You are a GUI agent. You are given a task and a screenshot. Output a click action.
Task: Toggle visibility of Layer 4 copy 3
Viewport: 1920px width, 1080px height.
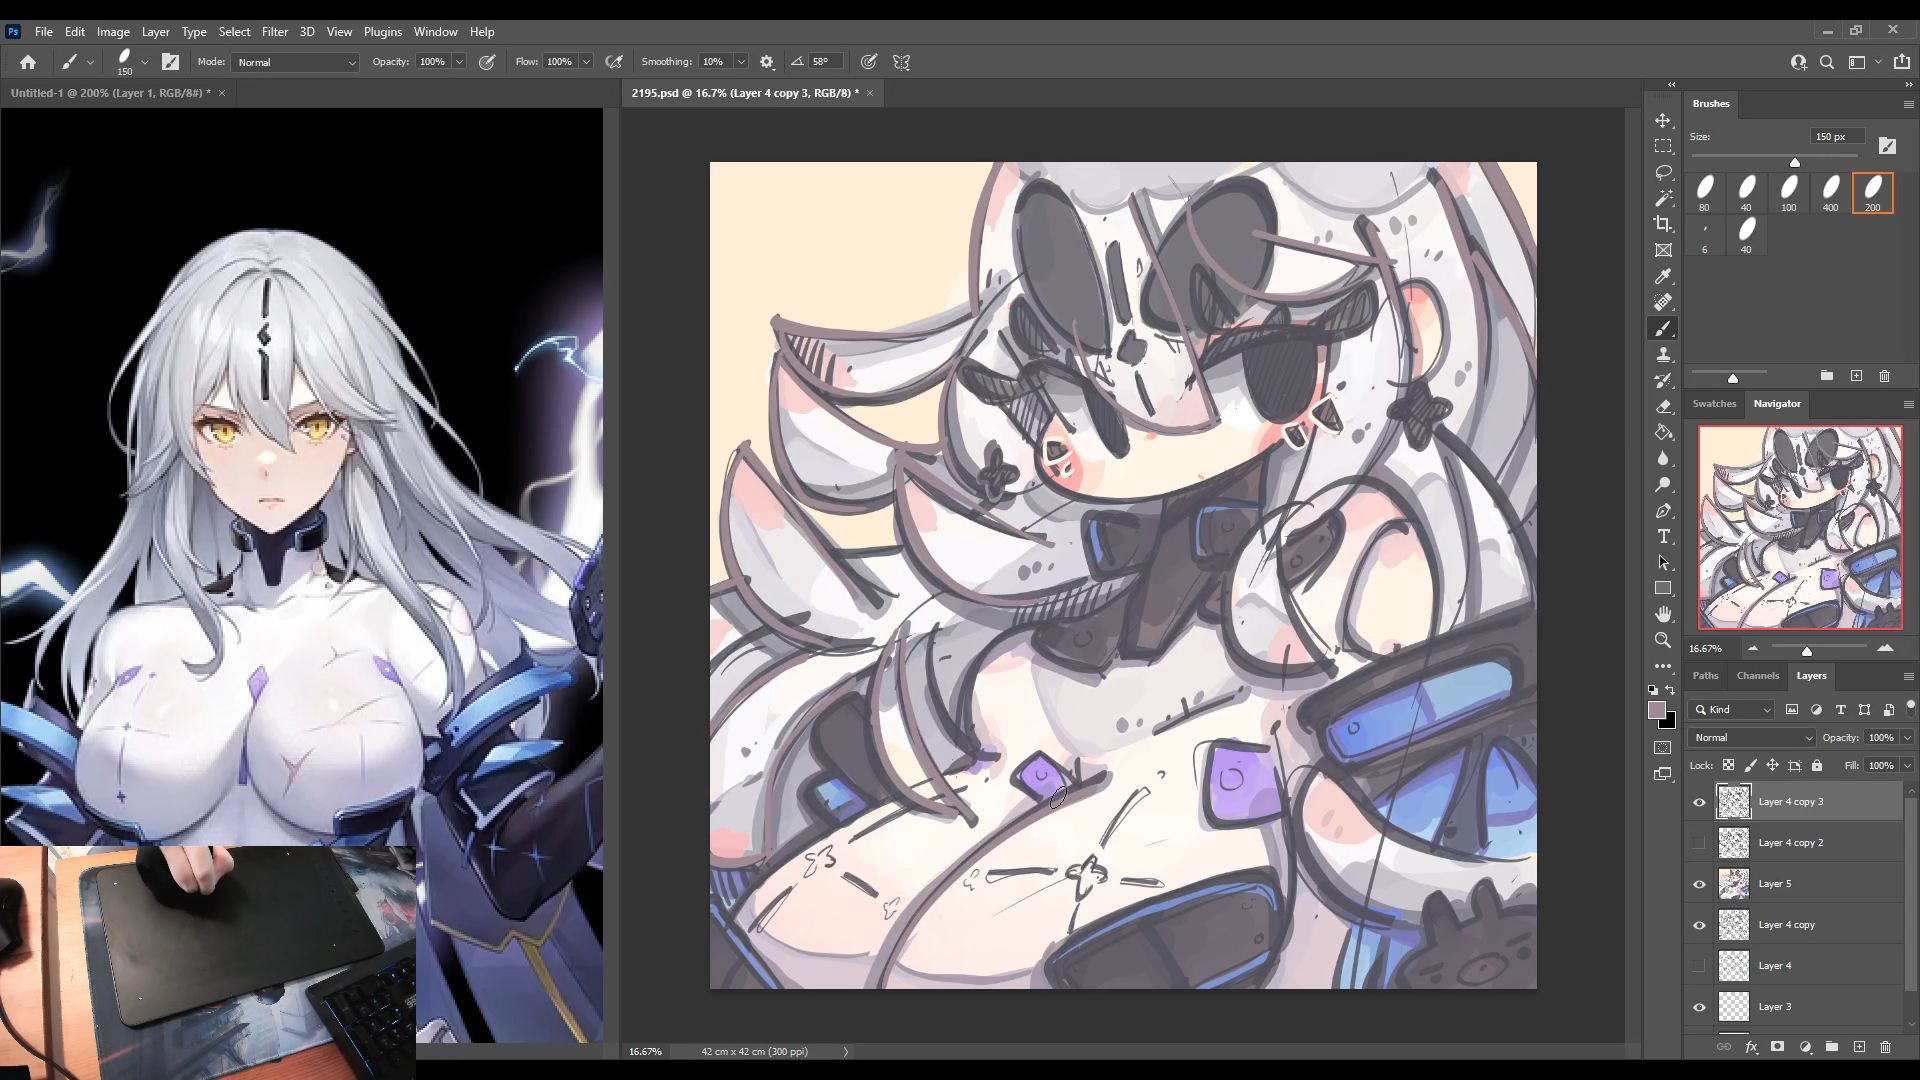pyautogui.click(x=1699, y=802)
